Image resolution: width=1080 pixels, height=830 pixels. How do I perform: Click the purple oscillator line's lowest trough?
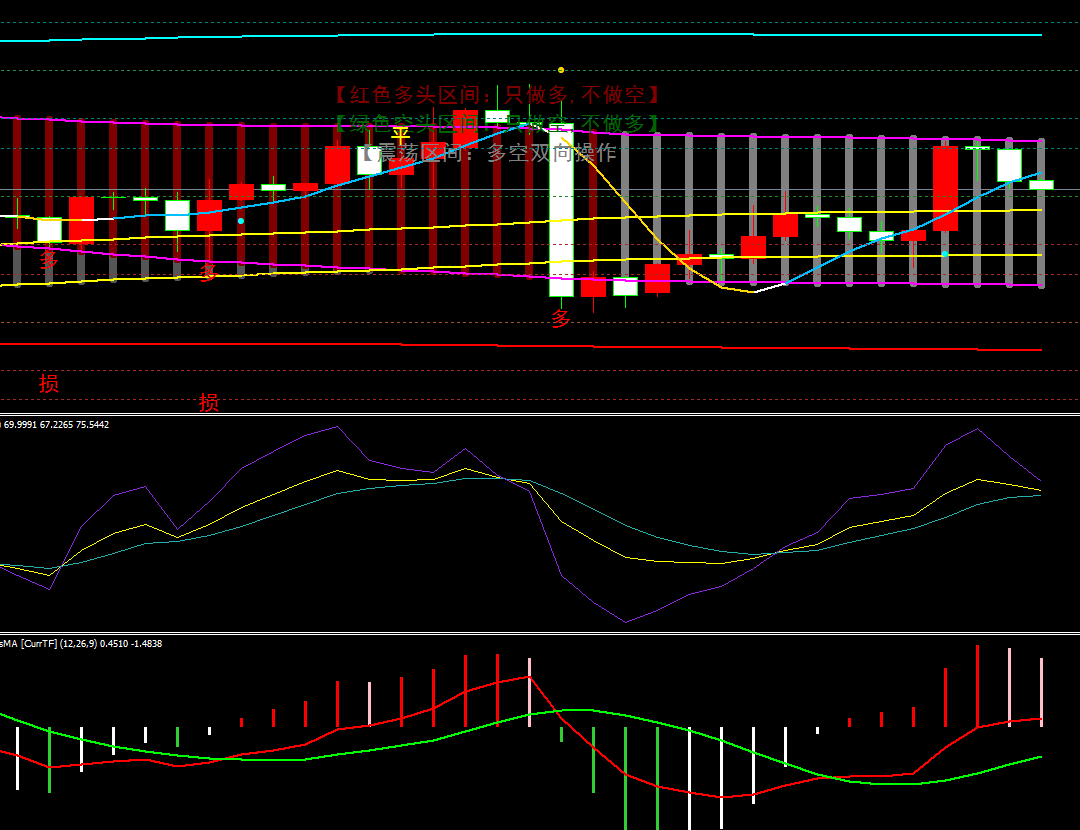626,622
